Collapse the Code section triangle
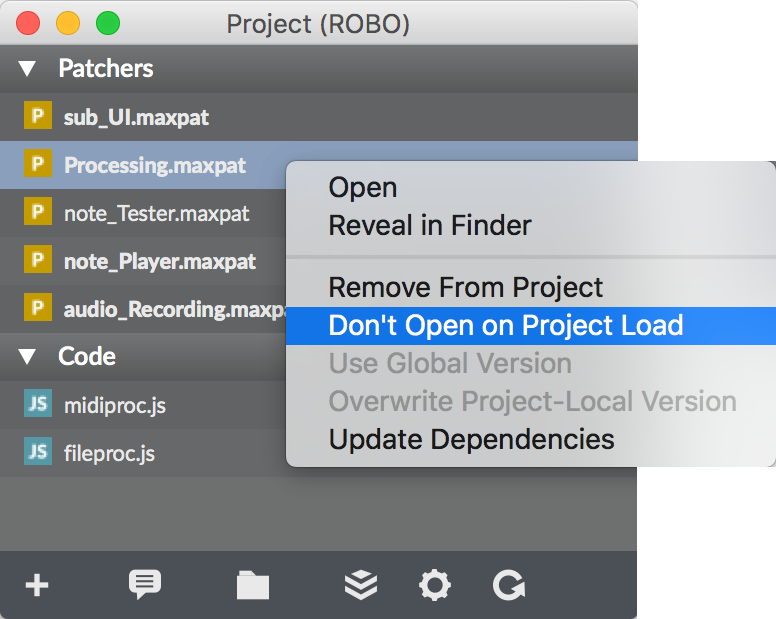The height and width of the screenshot is (619, 776). (x=27, y=356)
